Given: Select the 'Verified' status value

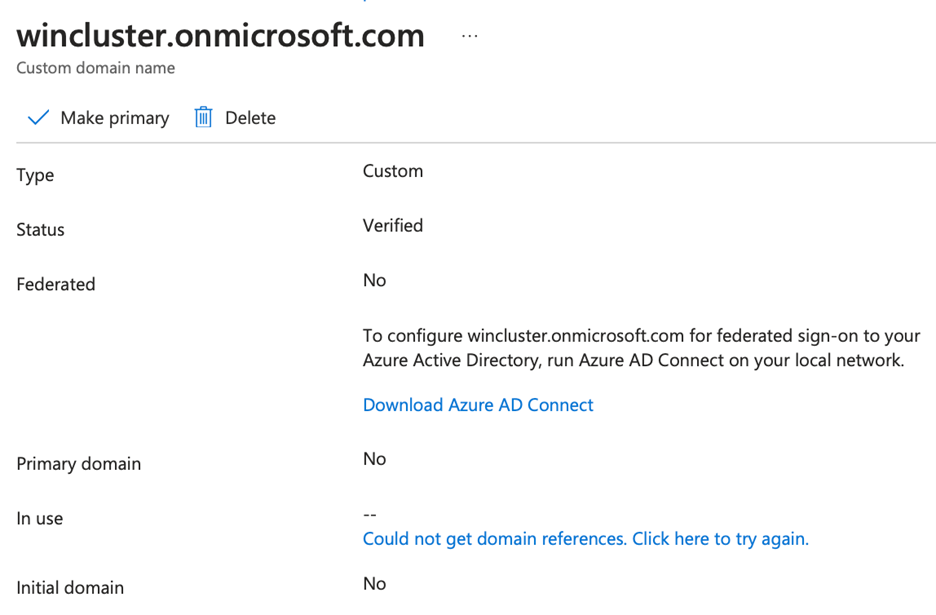Looking at the screenshot, I should 393,226.
